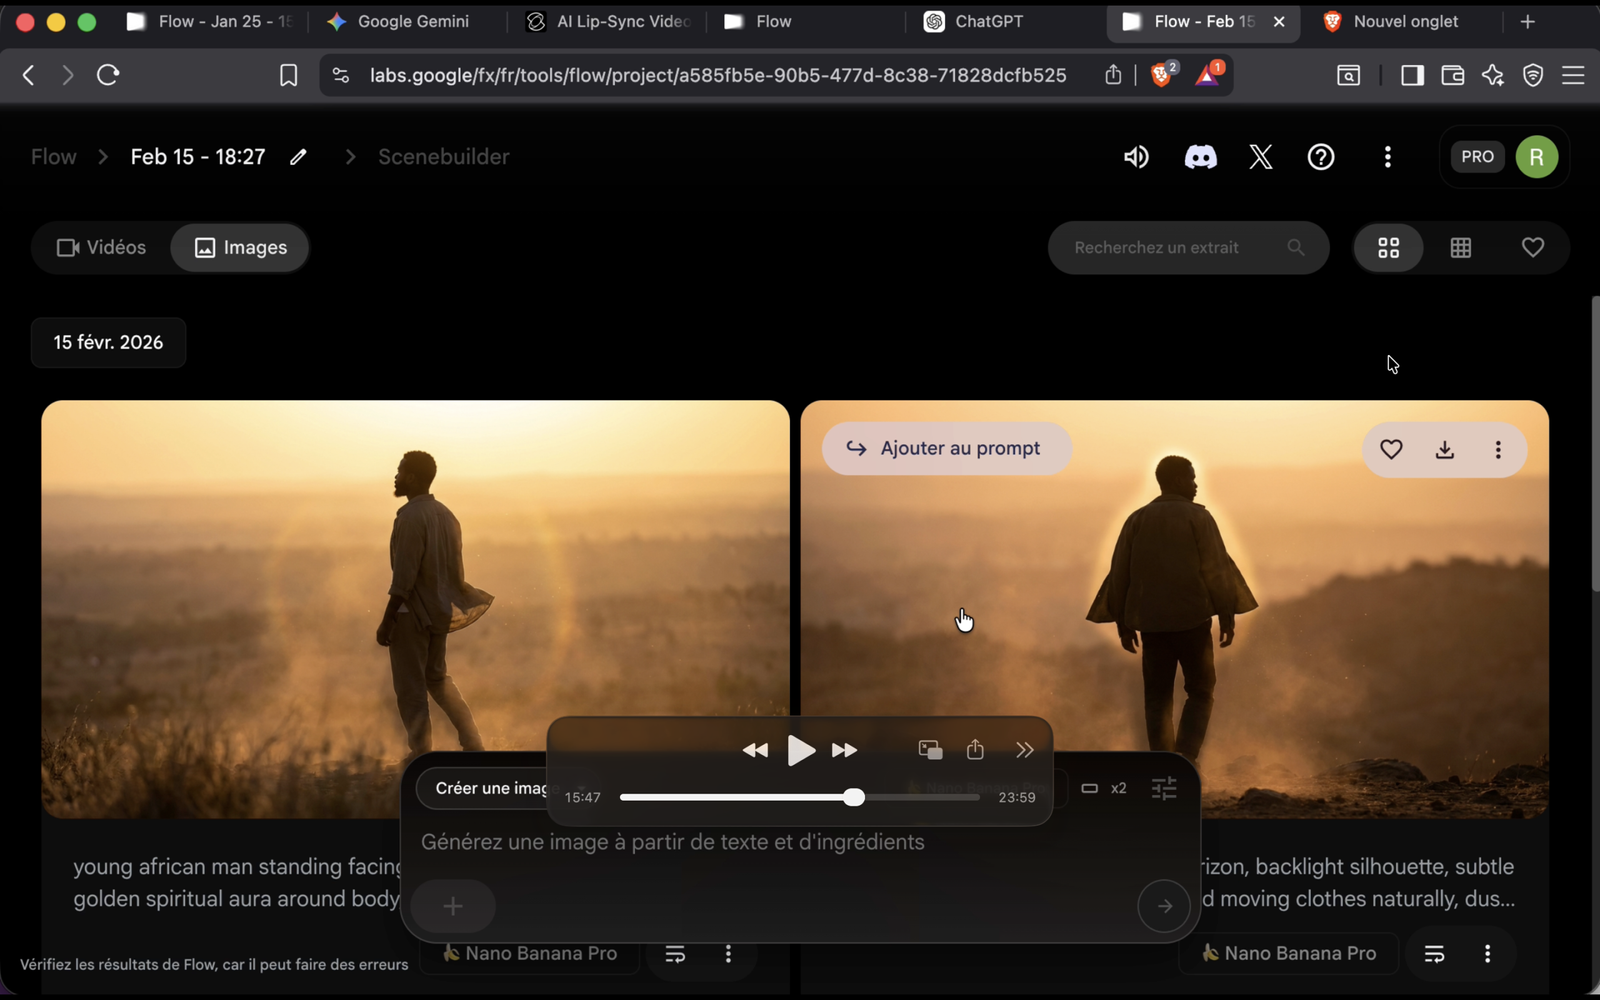
Task: Download the right image
Action: [1444, 450]
